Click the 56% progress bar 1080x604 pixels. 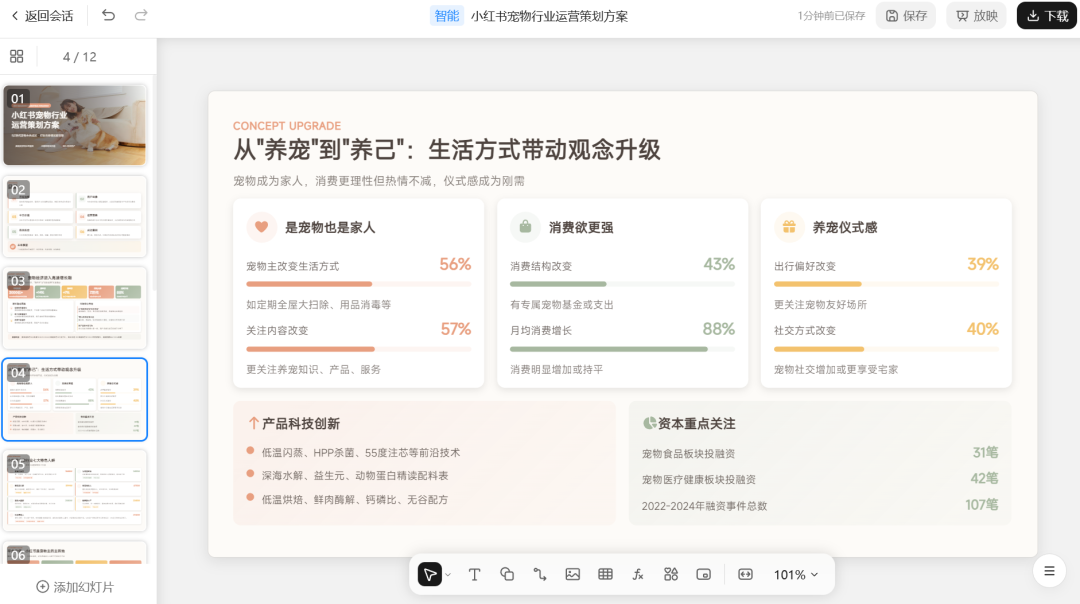coord(359,284)
